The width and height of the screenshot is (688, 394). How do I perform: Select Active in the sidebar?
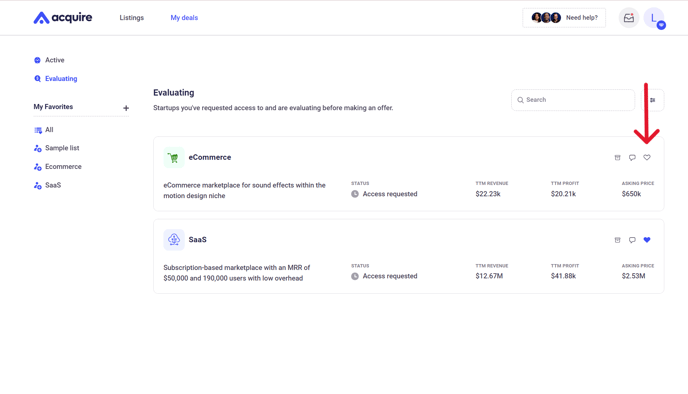click(x=49, y=60)
